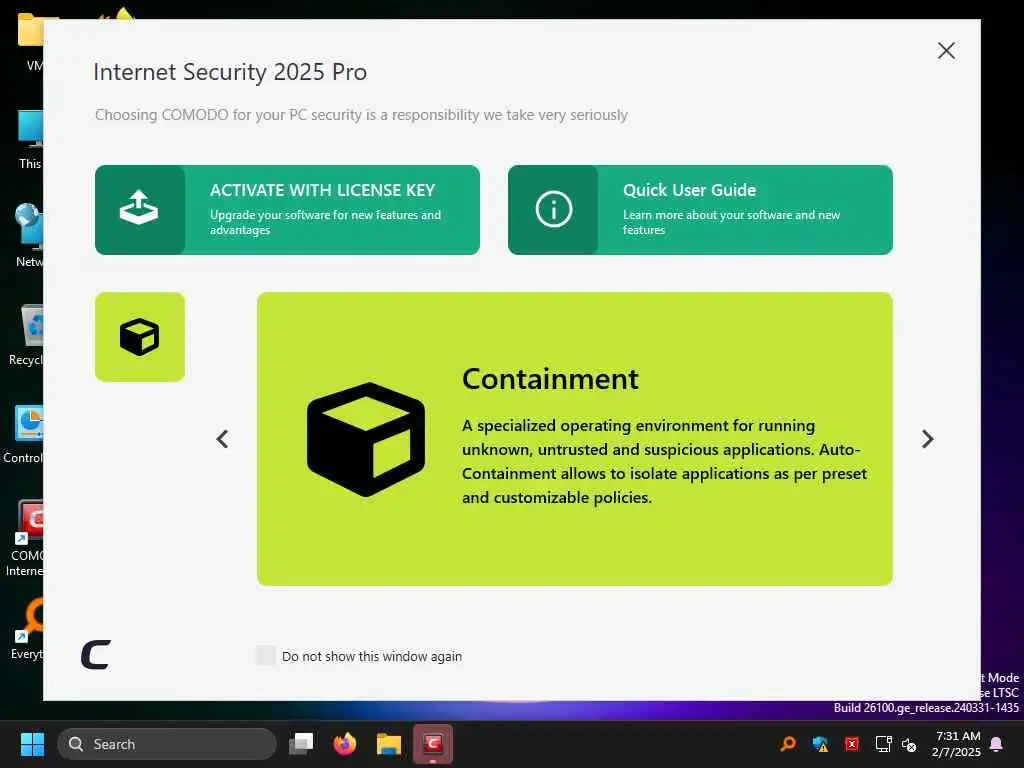Image resolution: width=1024 pixels, height=768 pixels.
Task: Click the Activate with License Key upload icon
Action: coord(139,209)
